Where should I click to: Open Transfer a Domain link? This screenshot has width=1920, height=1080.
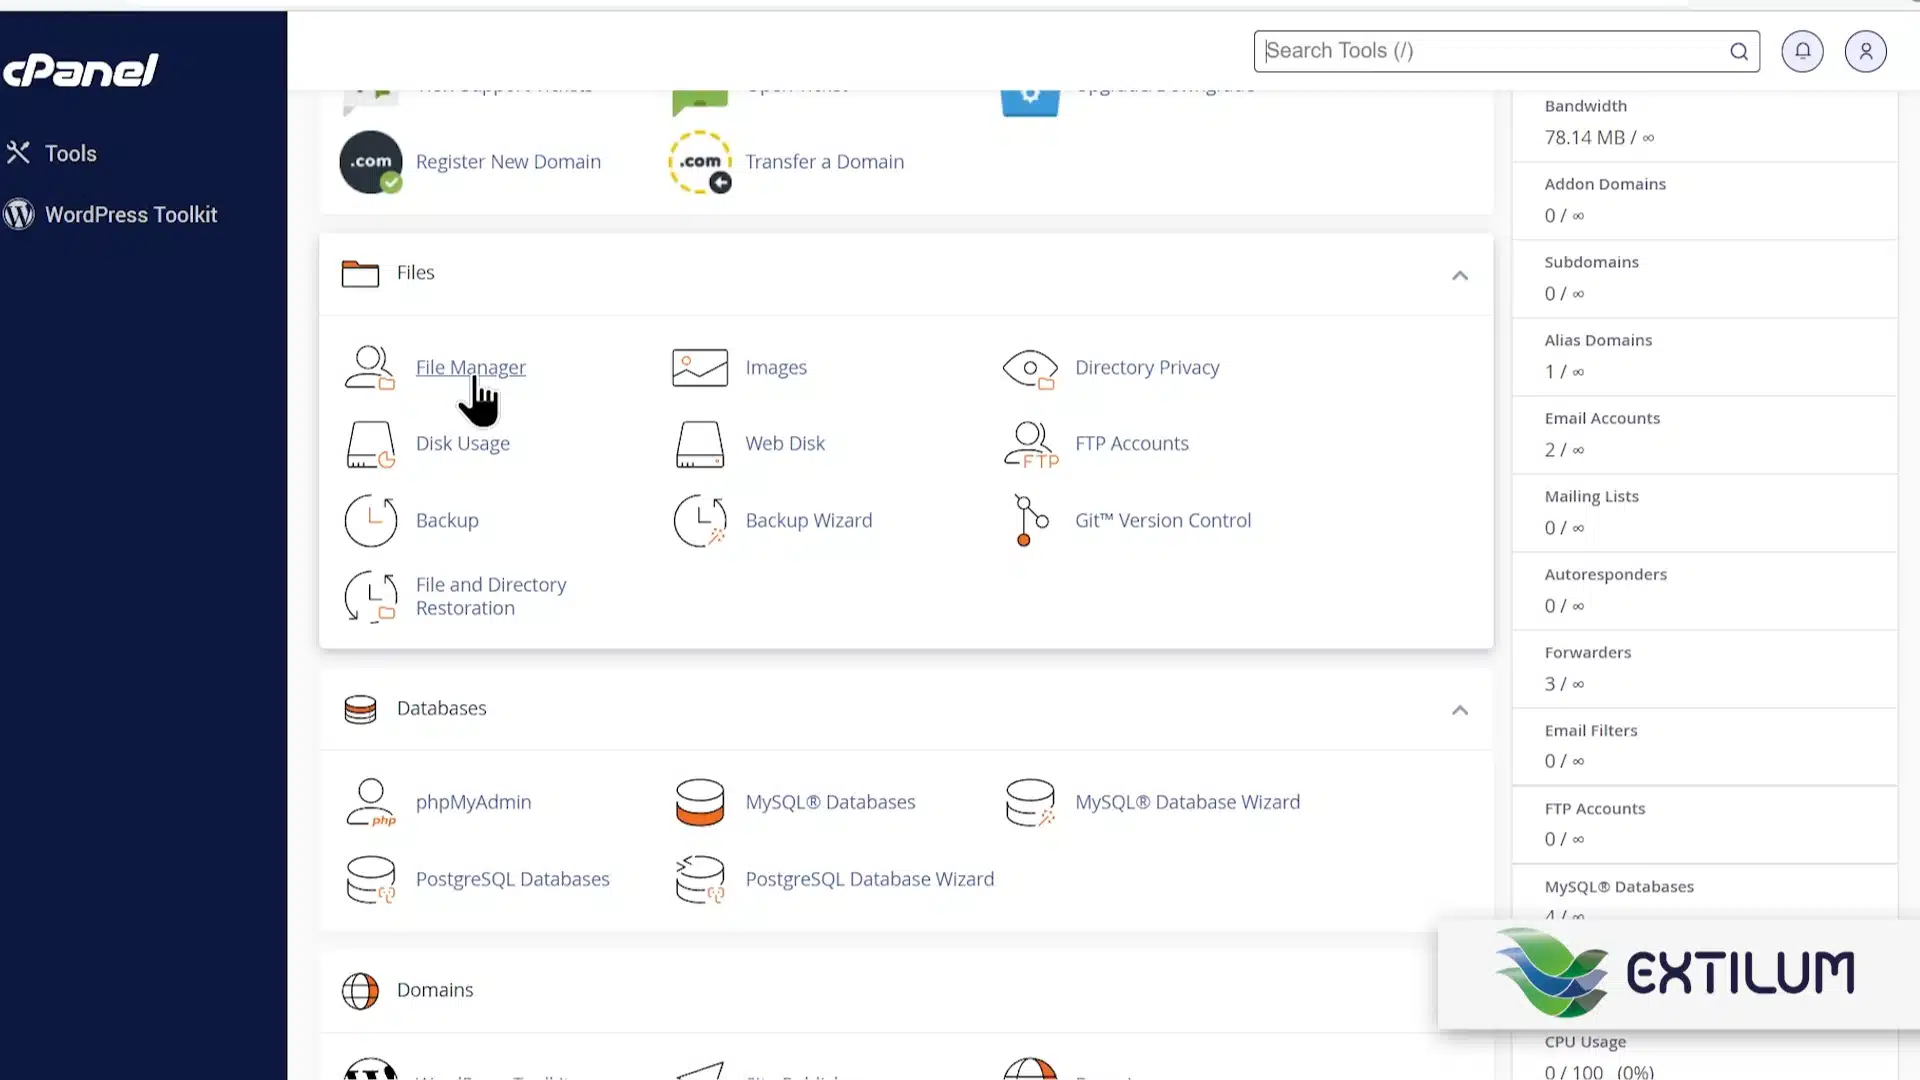824,162
